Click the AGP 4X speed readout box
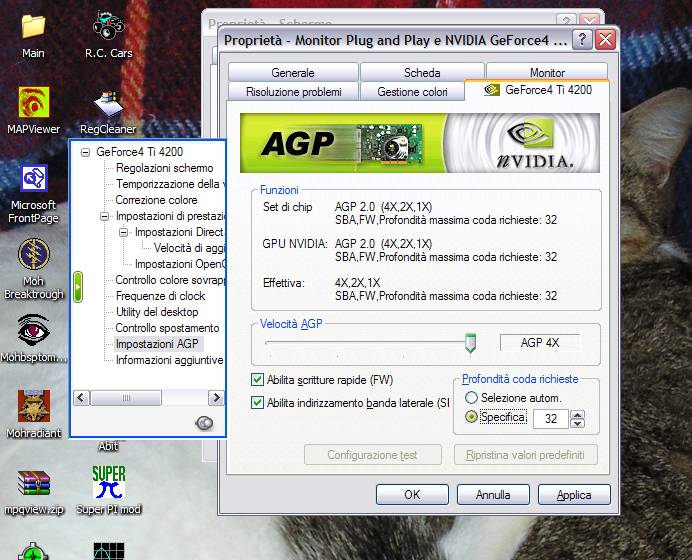692x560 pixels. (x=540, y=342)
